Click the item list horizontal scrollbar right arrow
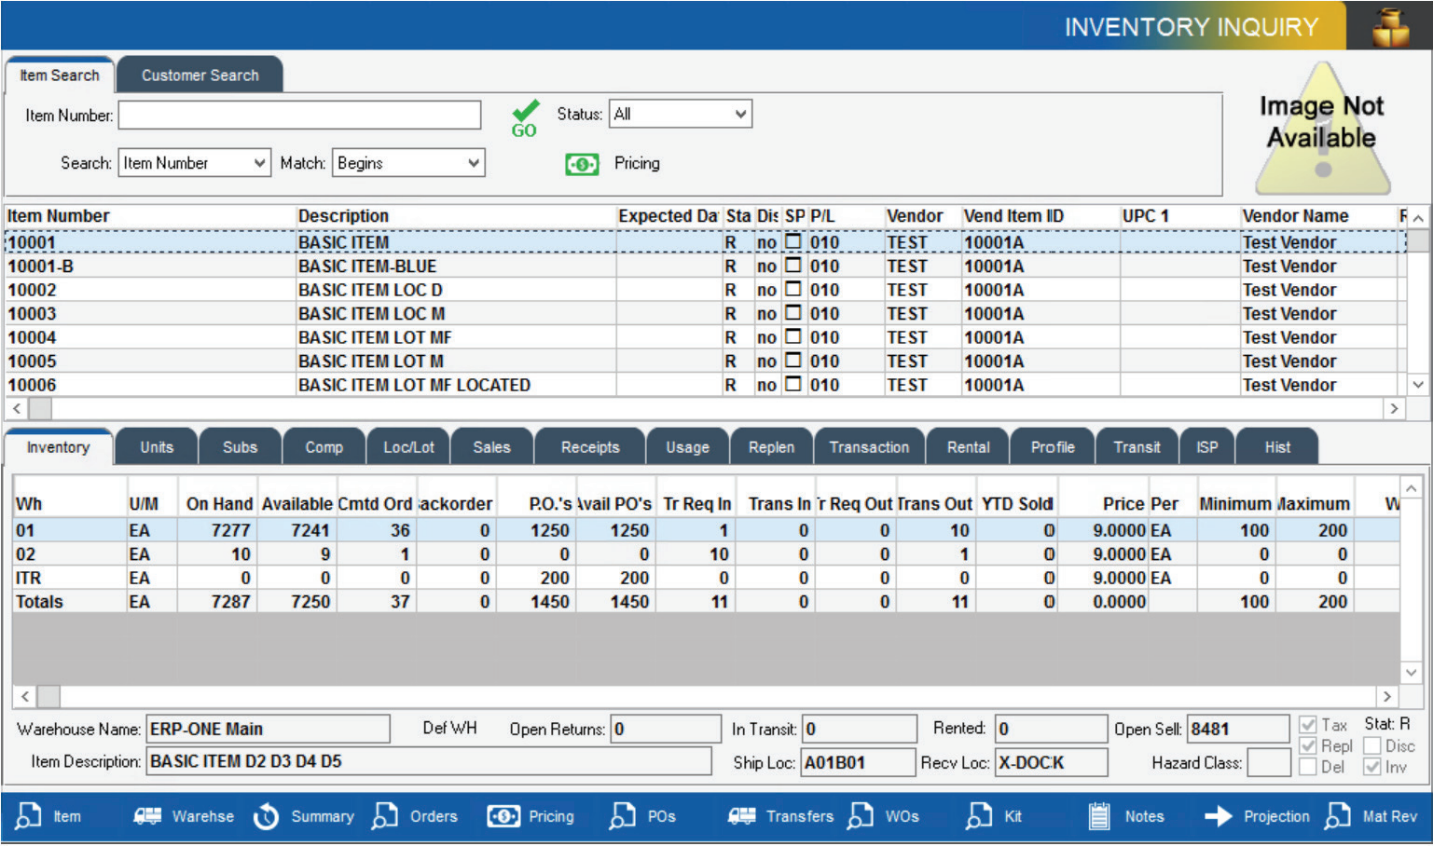The height and width of the screenshot is (846, 1433). (x=1393, y=408)
